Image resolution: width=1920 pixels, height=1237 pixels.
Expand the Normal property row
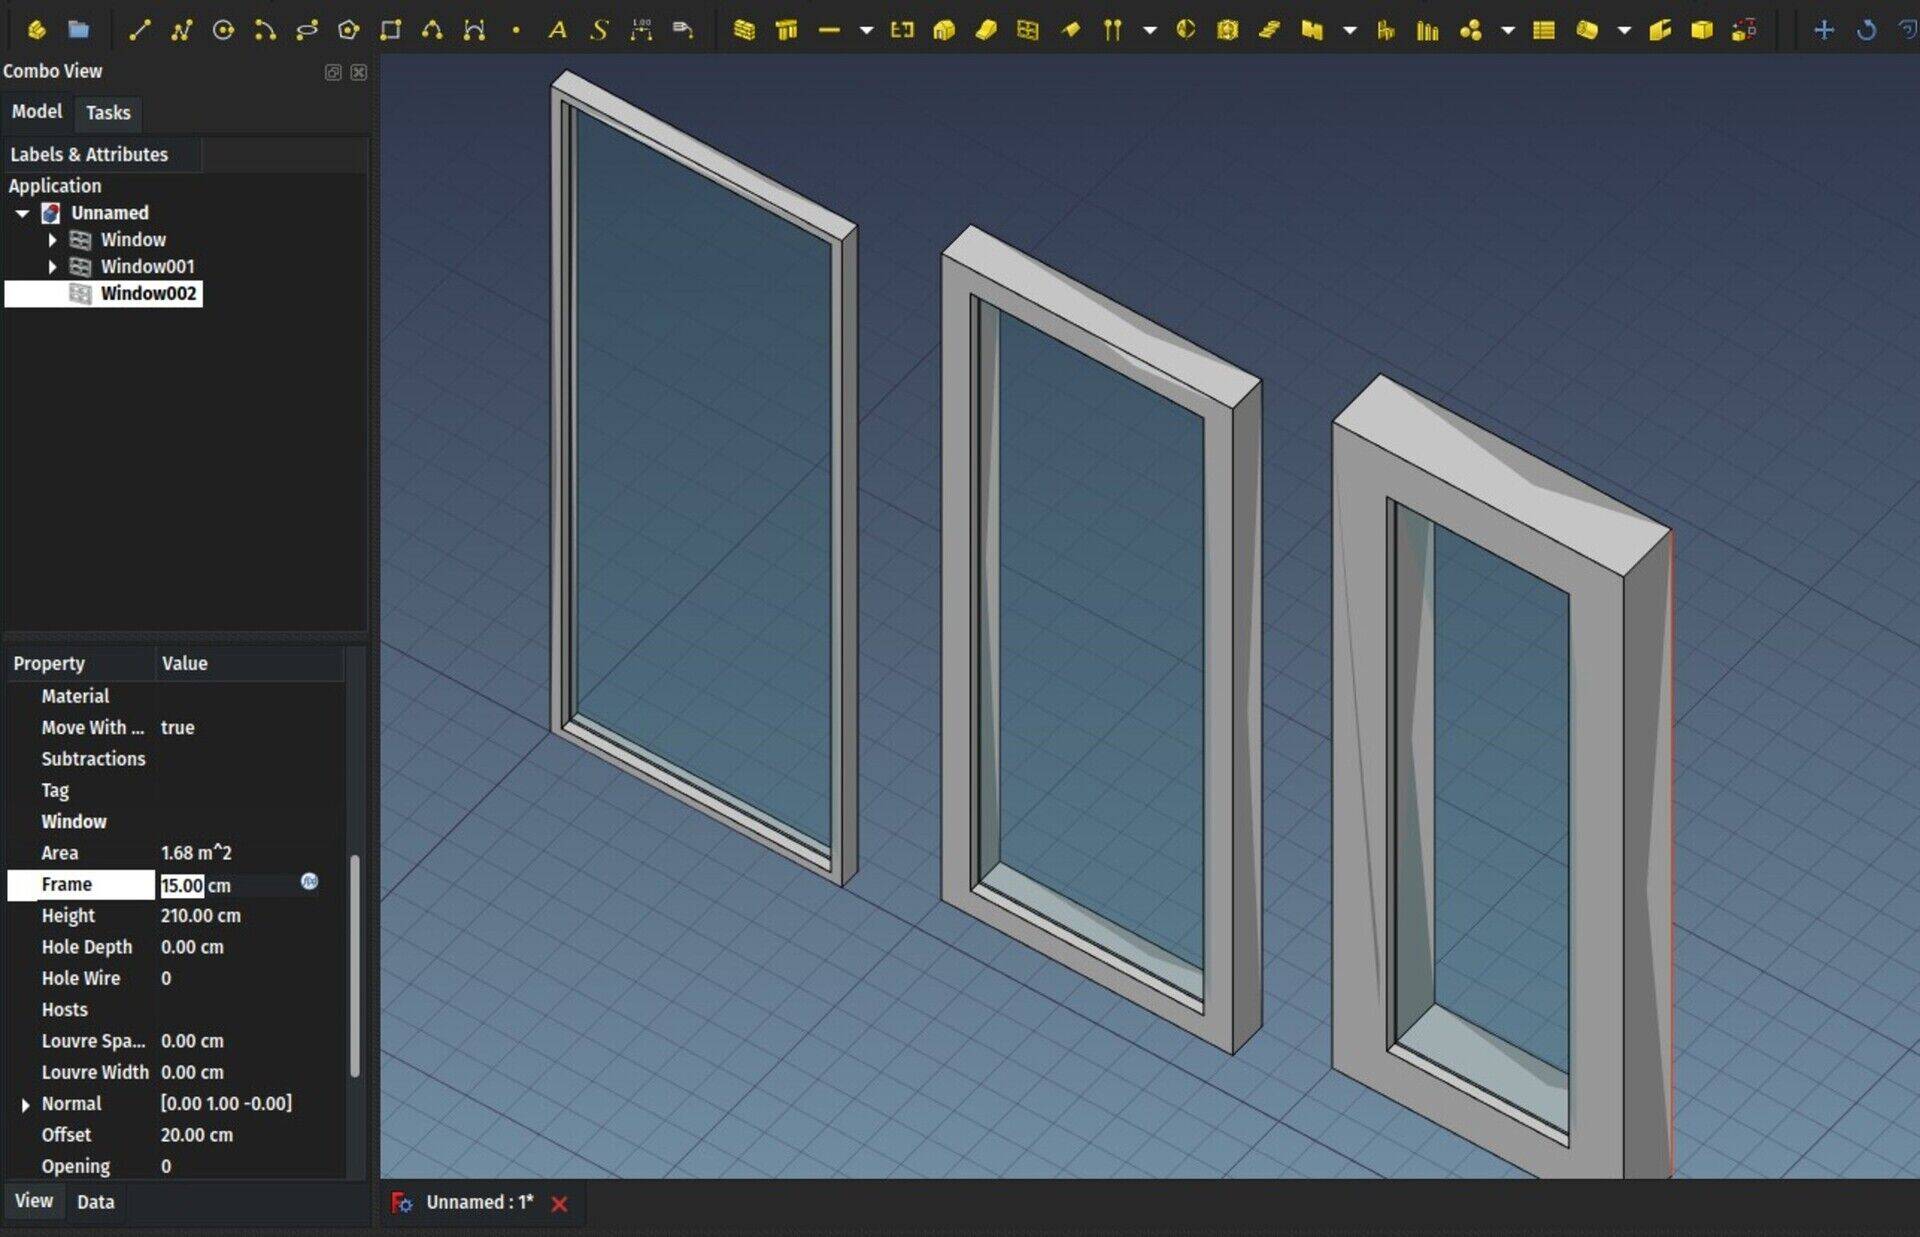[x=26, y=1105]
